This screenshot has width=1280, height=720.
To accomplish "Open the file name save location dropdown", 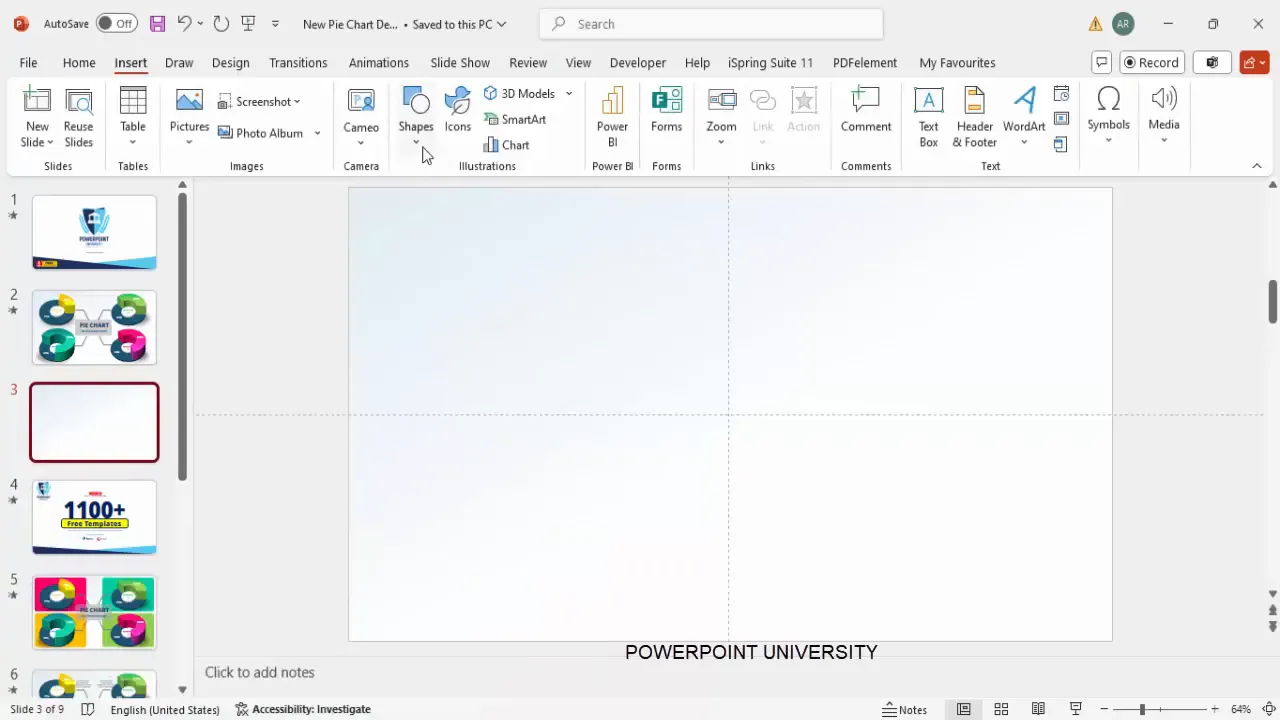I will 501,24.
